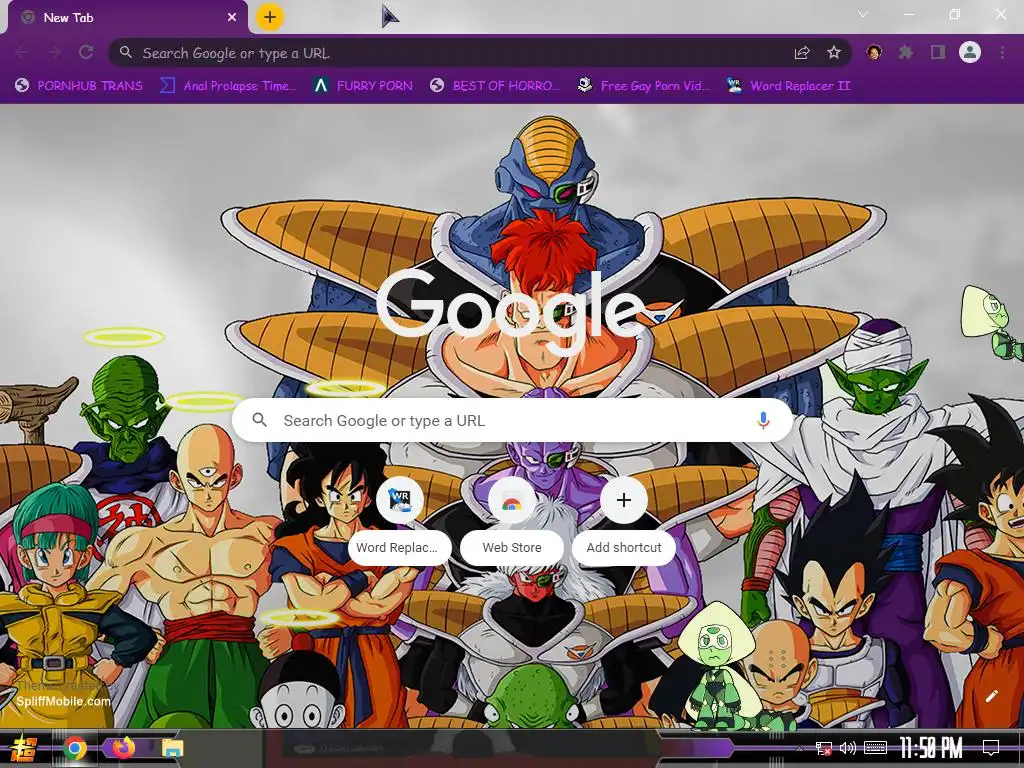Viewport: 1024px width, 768px height.
Task: Open the avatar extension icon beside the star
Action: 874,52
